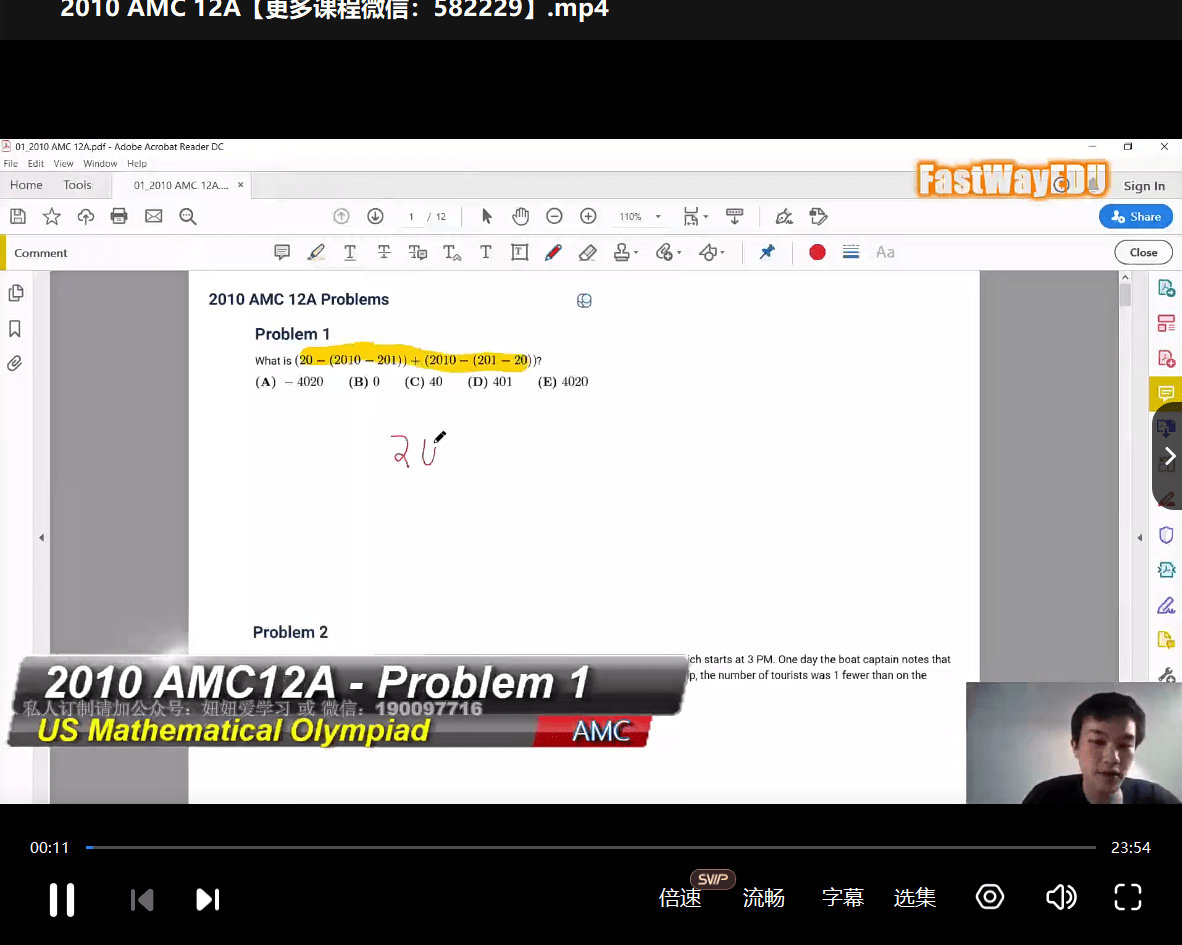Select the sticky note comment tool
This screenshot has width=1182, height=945.
282,252
